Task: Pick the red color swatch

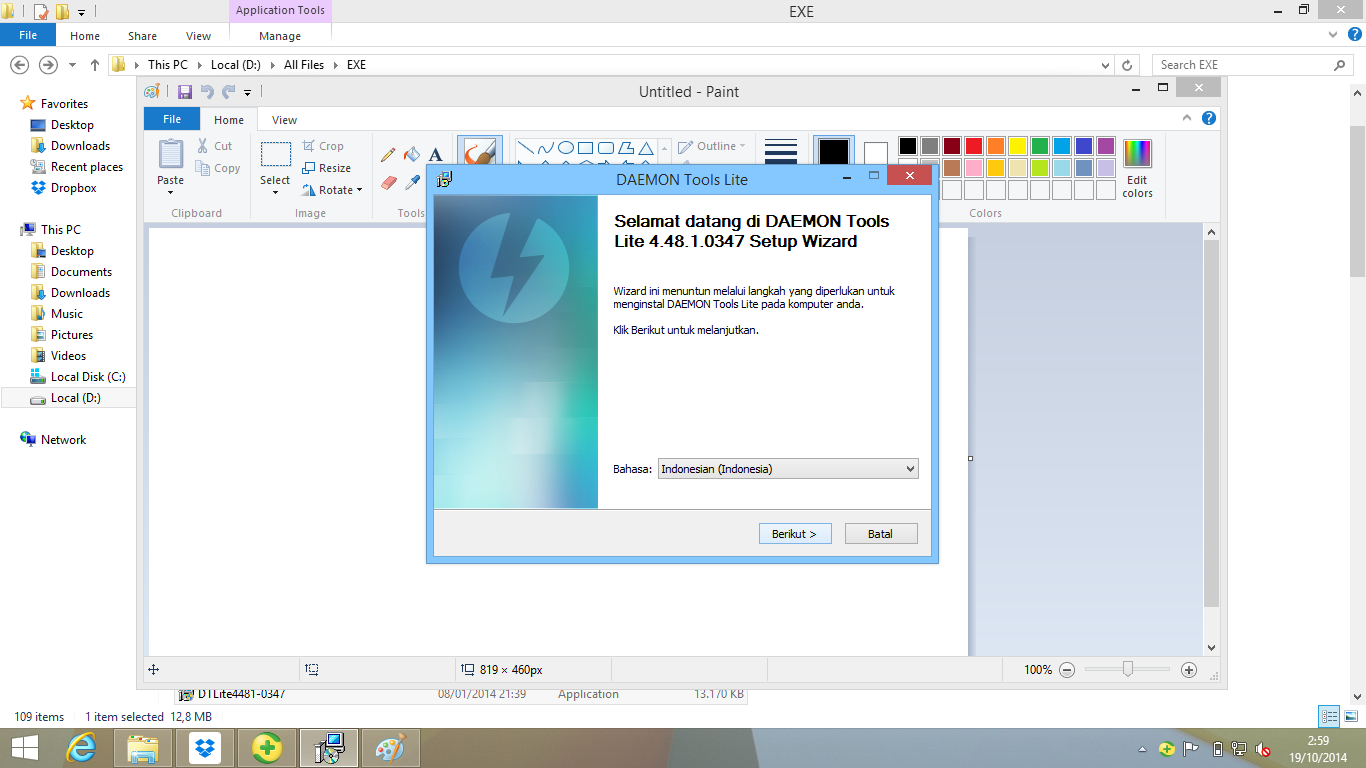Action: coord(973,146)
